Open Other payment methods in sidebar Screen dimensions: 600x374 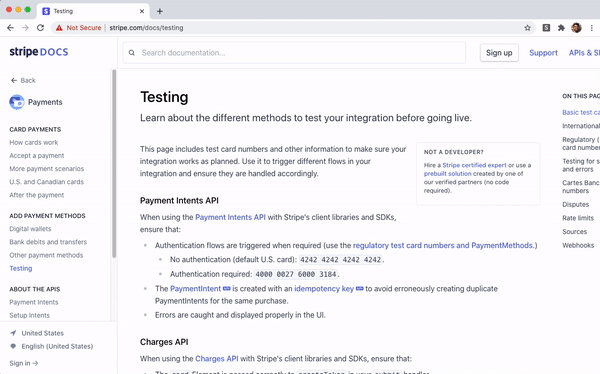point(46,255)
